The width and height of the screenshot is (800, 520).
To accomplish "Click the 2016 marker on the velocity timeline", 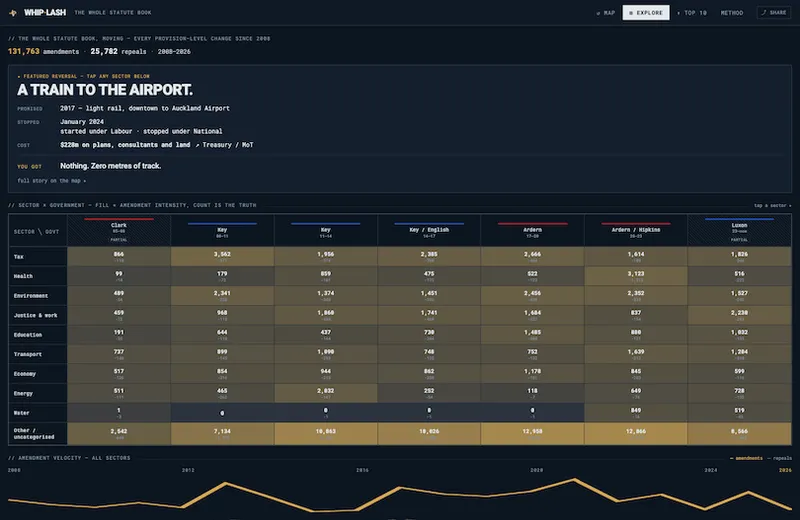I will point(362,470).
